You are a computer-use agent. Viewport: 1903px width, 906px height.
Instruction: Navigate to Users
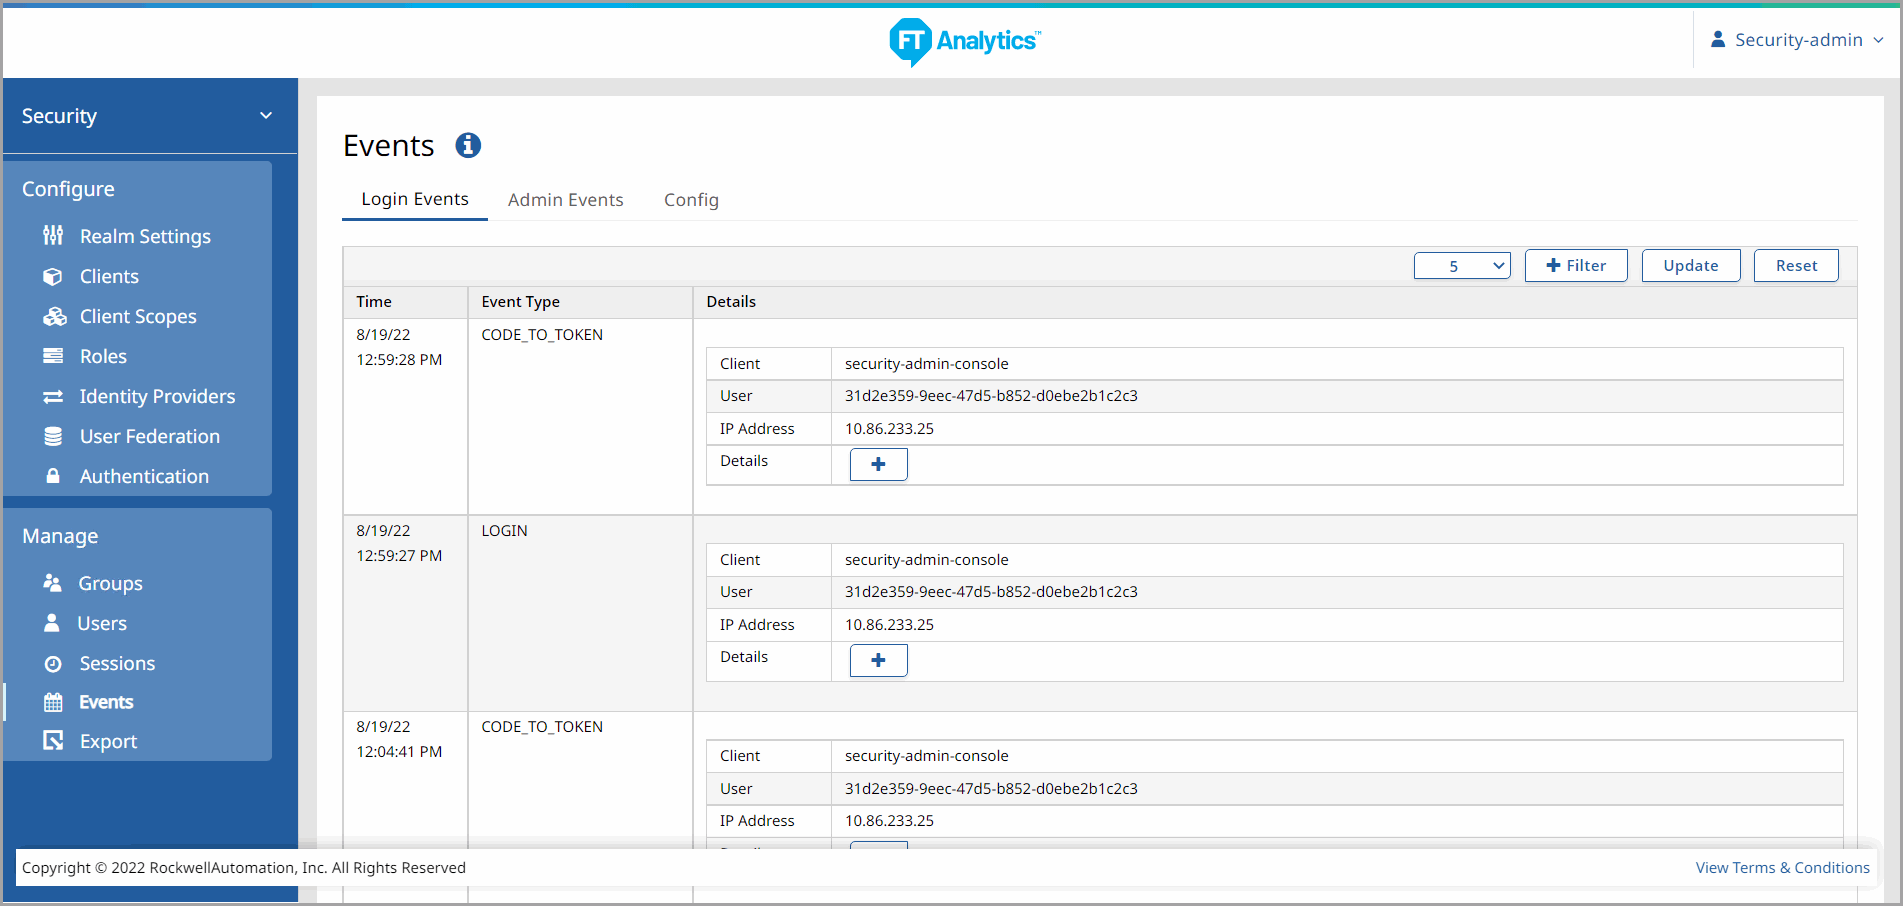tap(102, 623)
